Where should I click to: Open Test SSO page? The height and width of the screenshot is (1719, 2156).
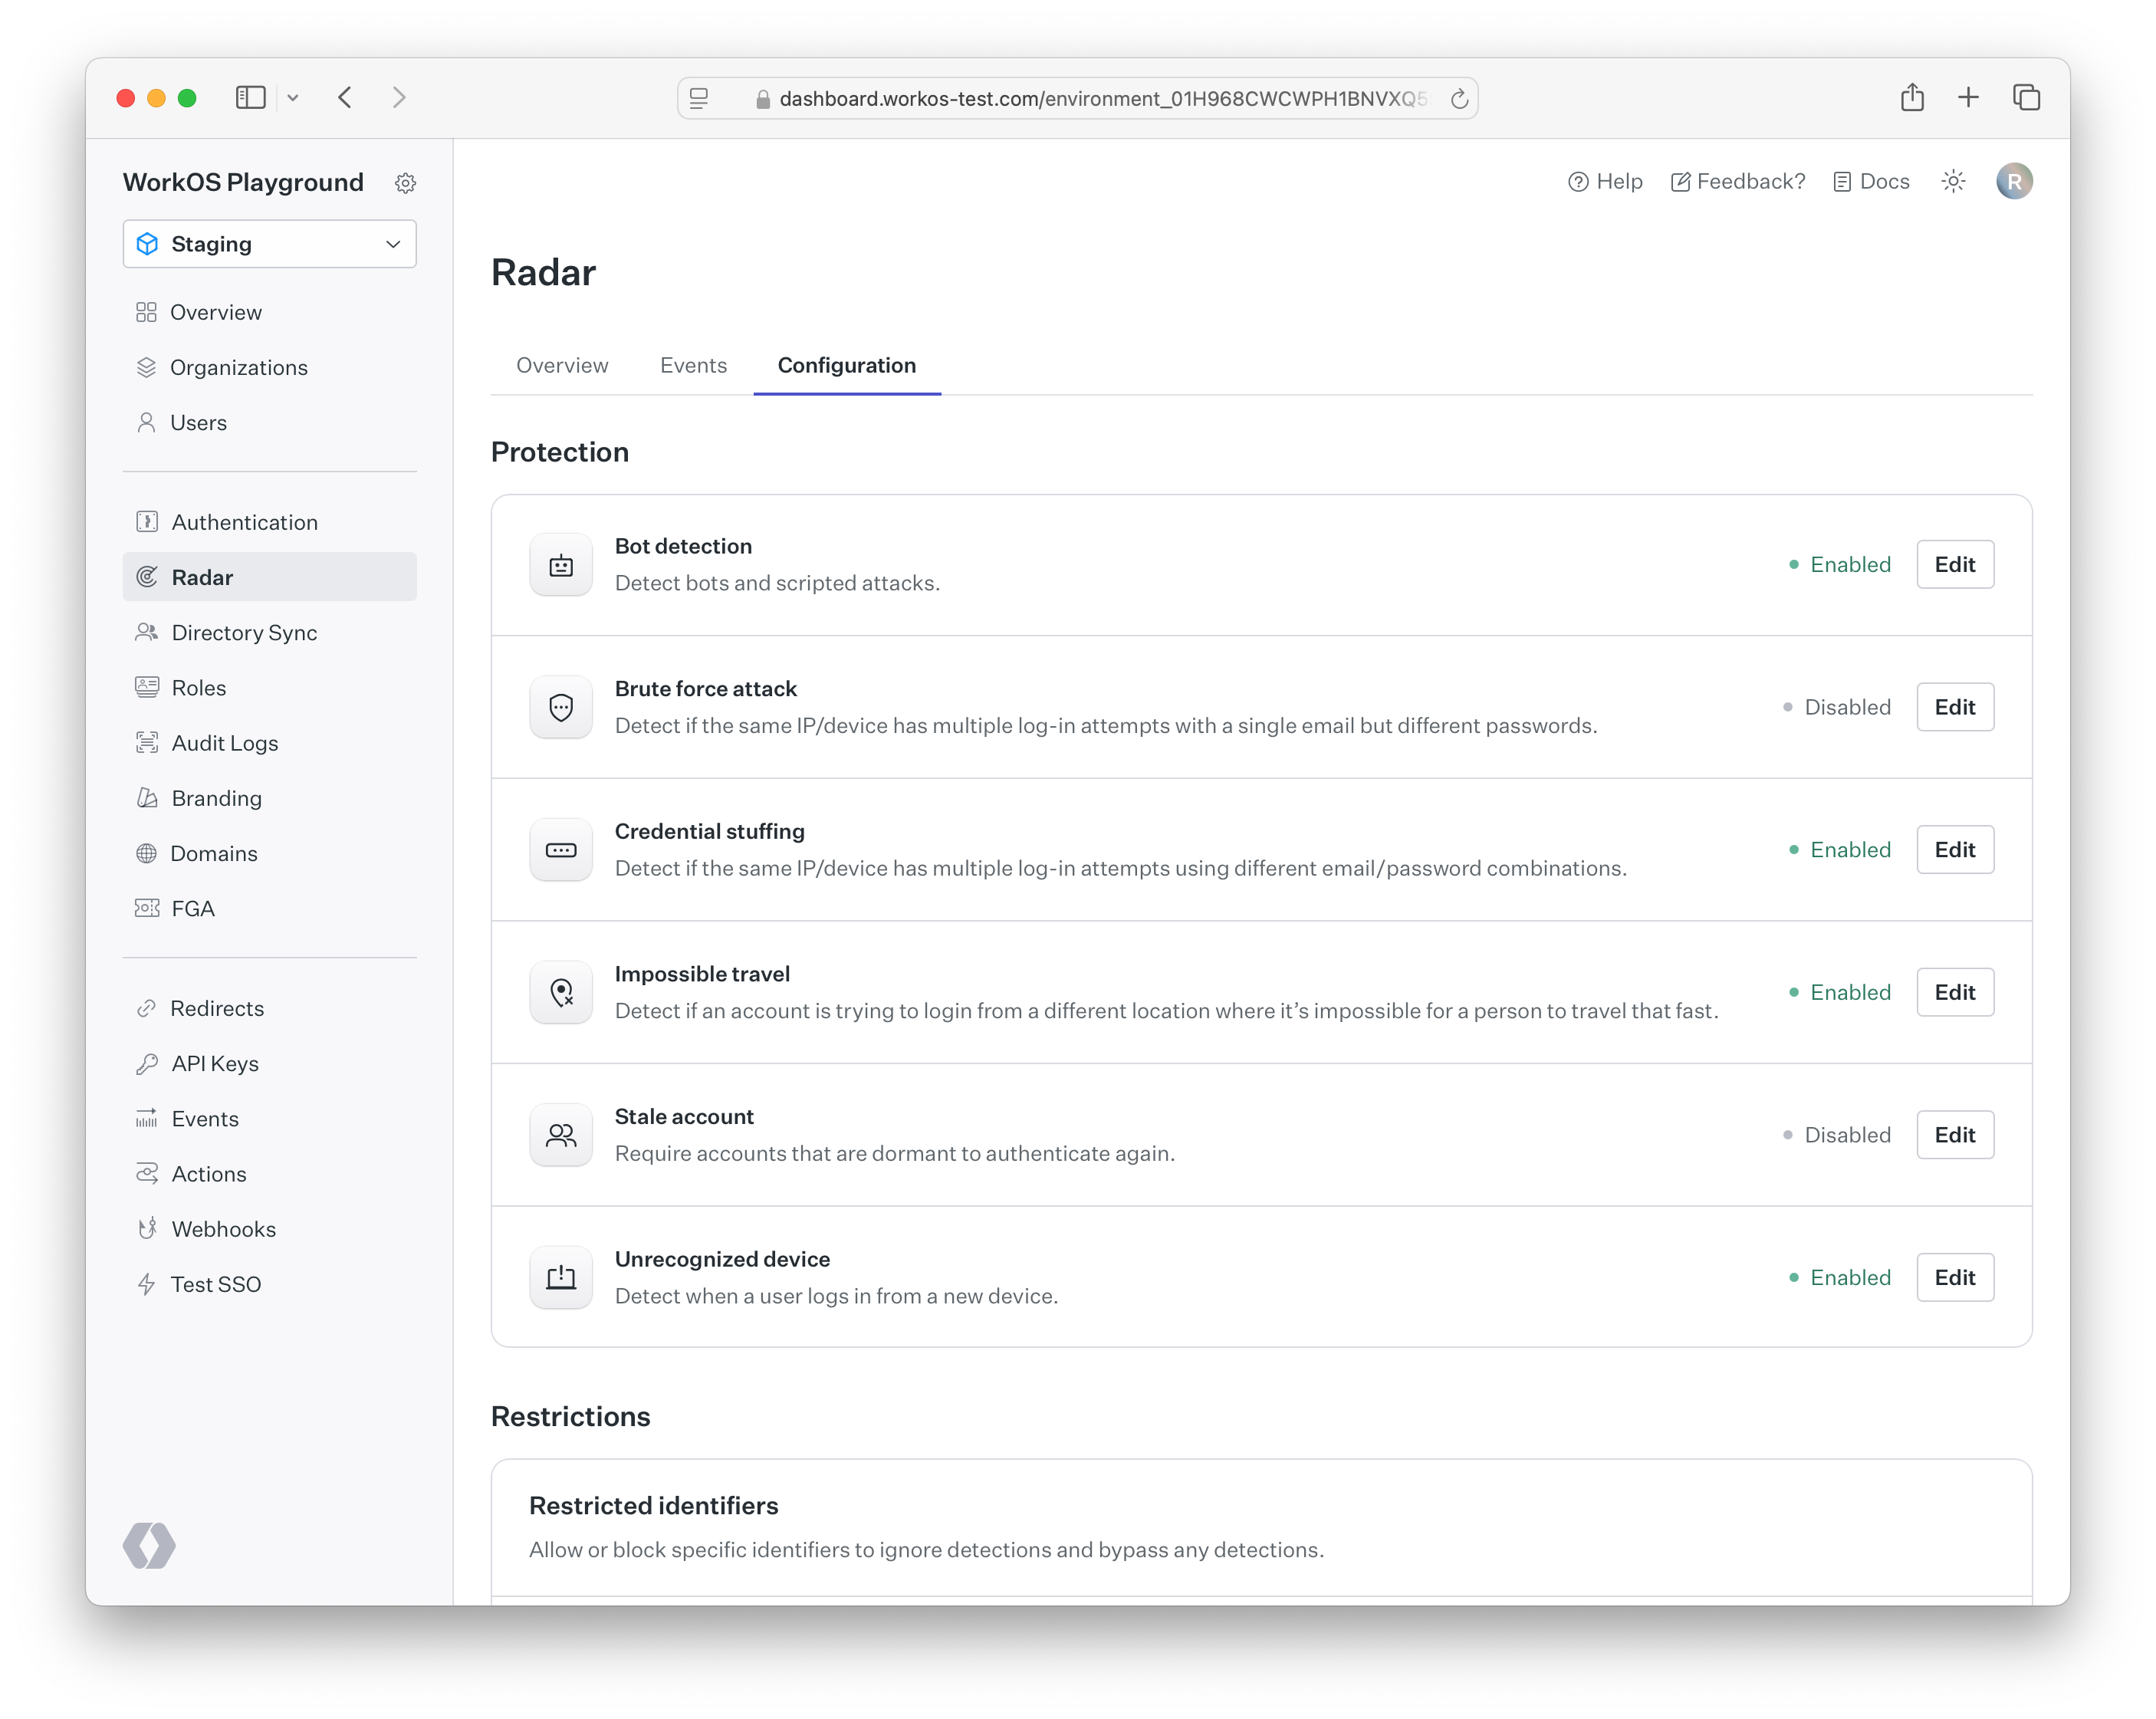click(x=269, y=1284)
